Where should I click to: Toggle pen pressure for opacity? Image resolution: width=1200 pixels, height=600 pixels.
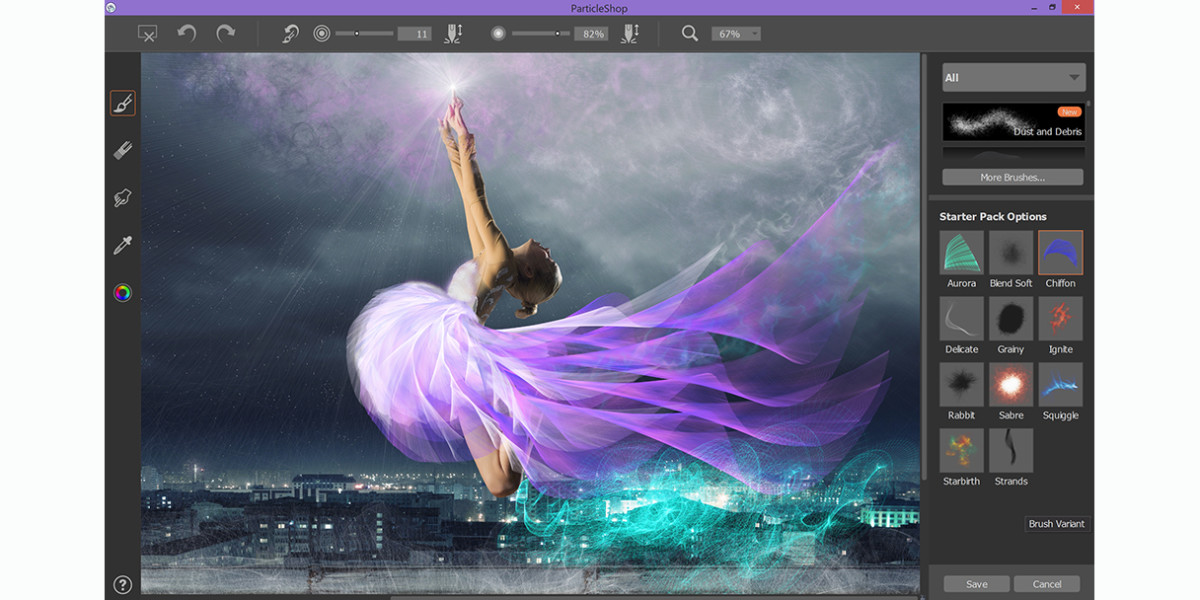629,34
